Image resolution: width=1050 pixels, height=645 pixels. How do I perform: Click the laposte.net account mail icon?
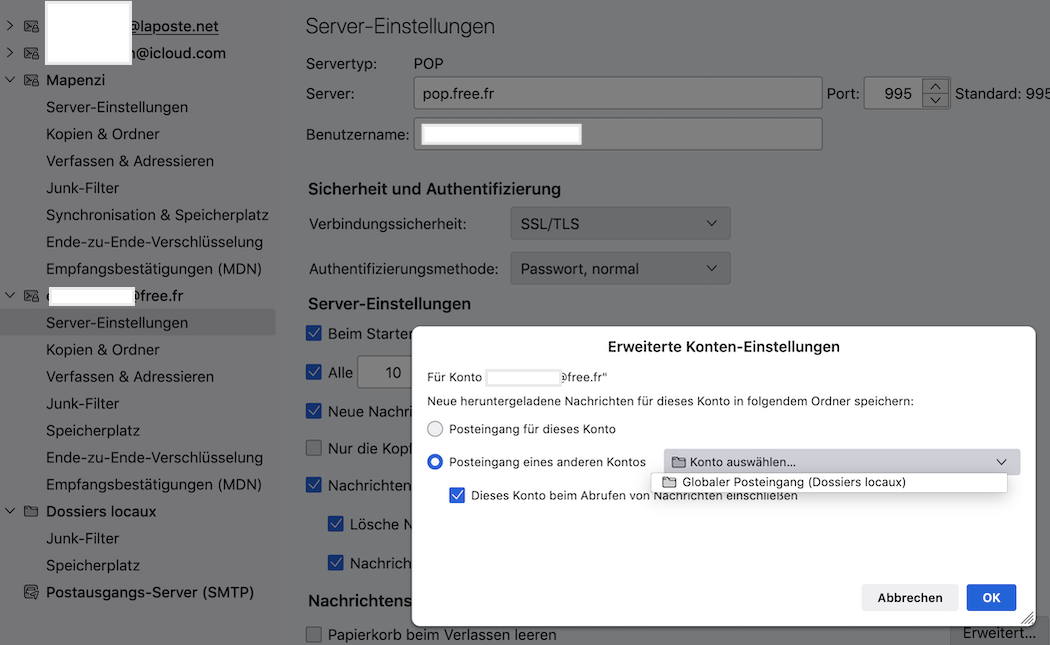tap(31, 26)
